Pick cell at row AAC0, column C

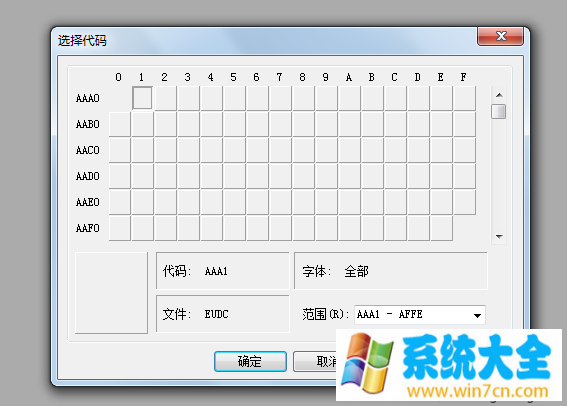(x=395, y=150)
